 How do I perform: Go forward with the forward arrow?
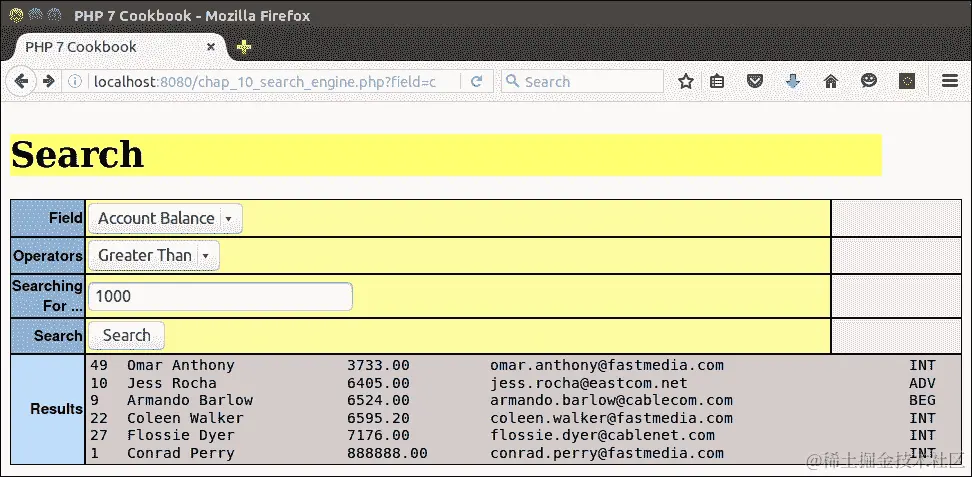[x=48, y=81]
